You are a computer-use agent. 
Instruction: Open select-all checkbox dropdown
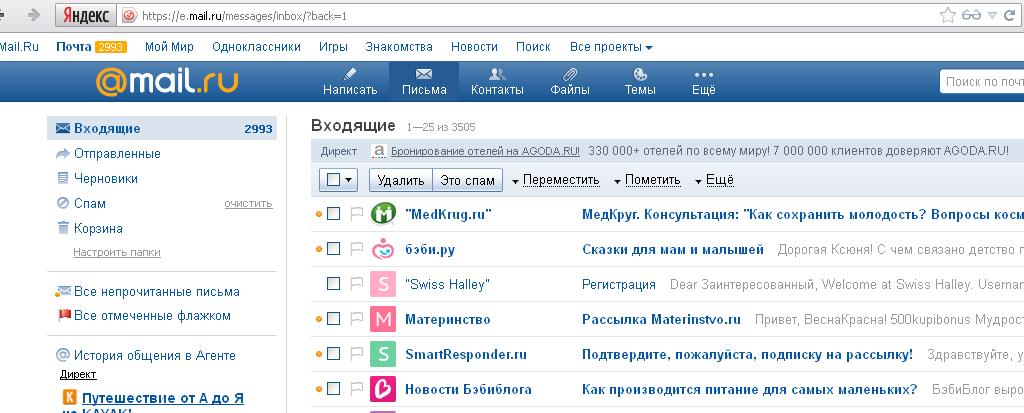[348, 180]
